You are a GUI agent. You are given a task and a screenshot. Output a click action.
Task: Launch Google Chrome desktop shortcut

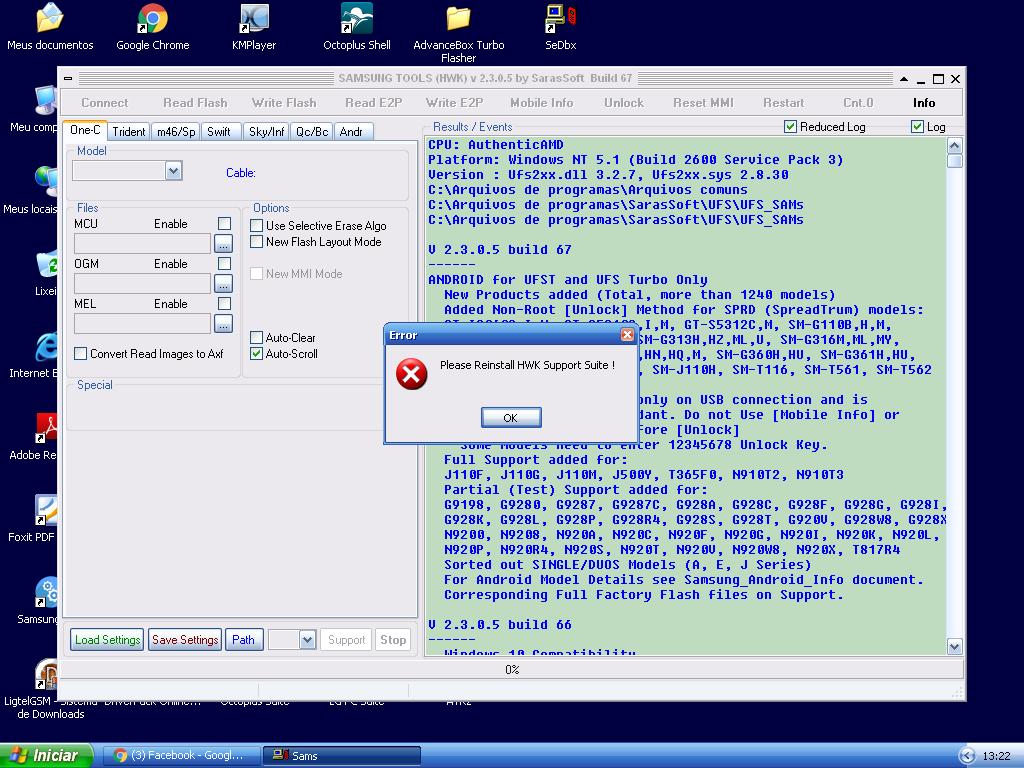point(152,27)
